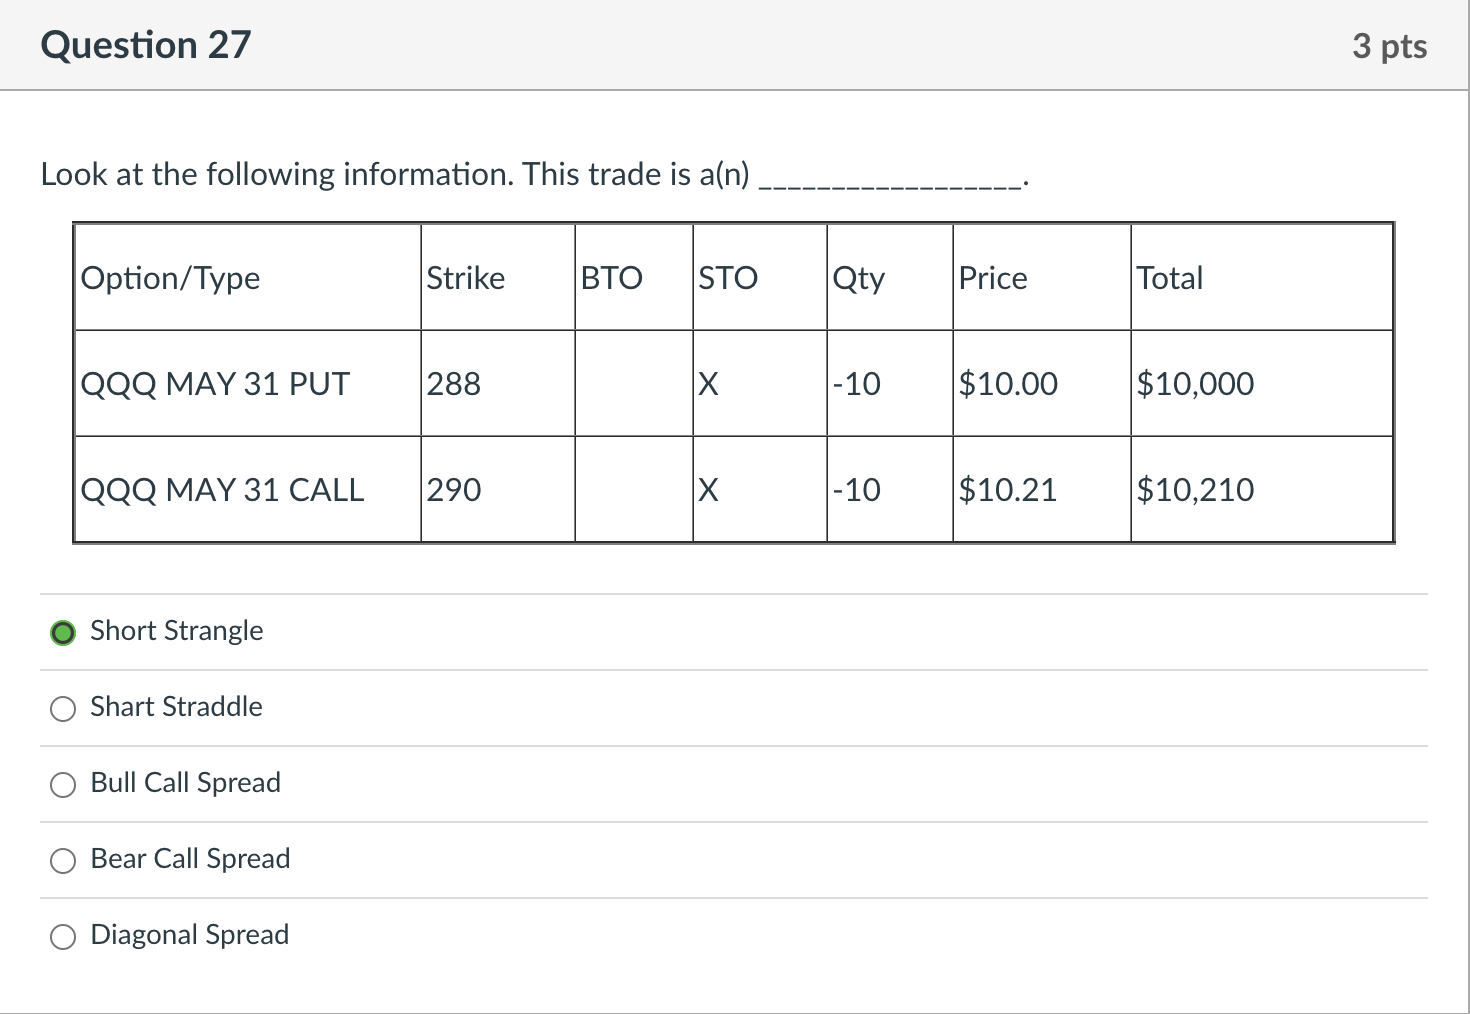Viewport: 1470px width, 1014px height.
Task: Click the Option/Type column header
Action: [x=170, y=278]
